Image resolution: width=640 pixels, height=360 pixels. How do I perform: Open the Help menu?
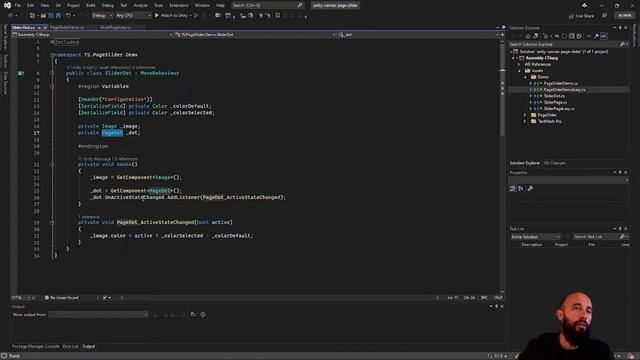click(220, 5)
